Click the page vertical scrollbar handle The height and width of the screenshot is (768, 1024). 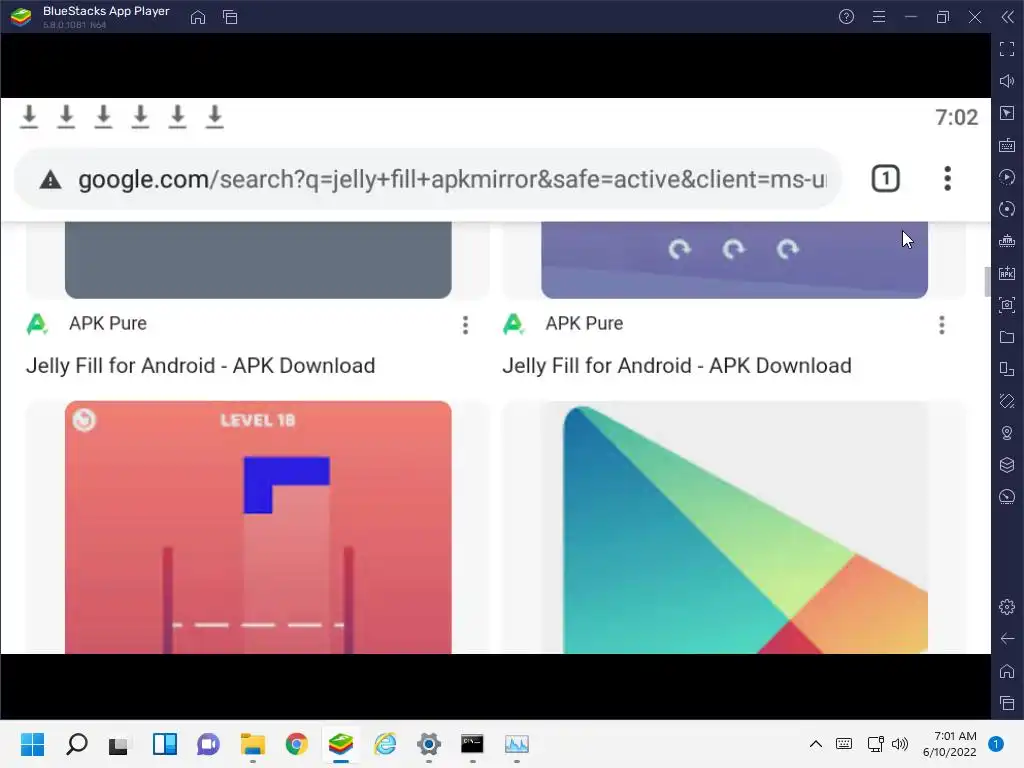point(987,281)
